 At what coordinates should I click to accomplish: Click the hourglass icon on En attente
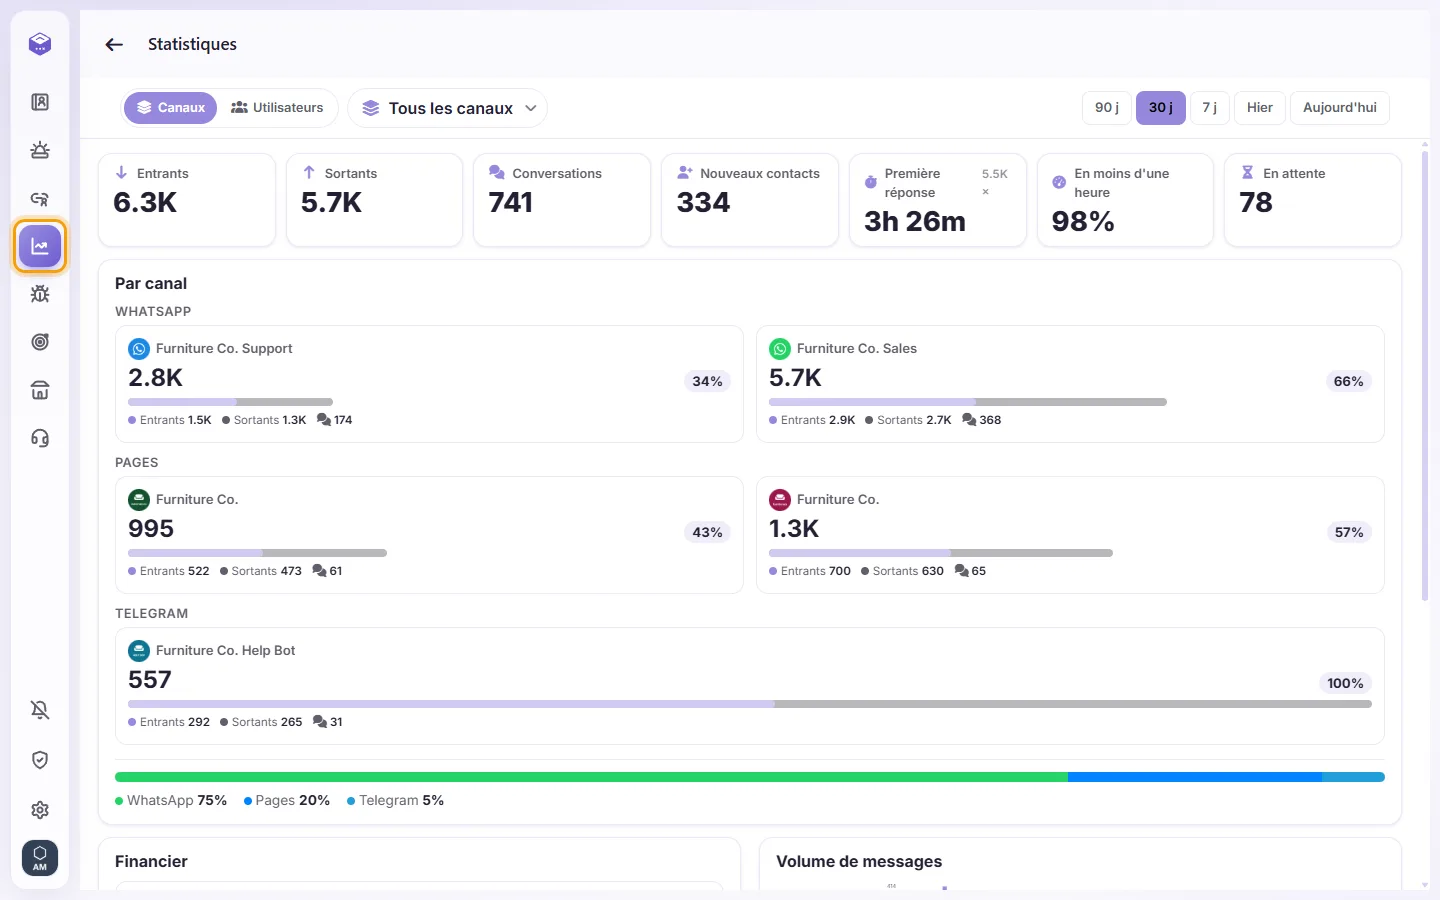coord(1247,173)
